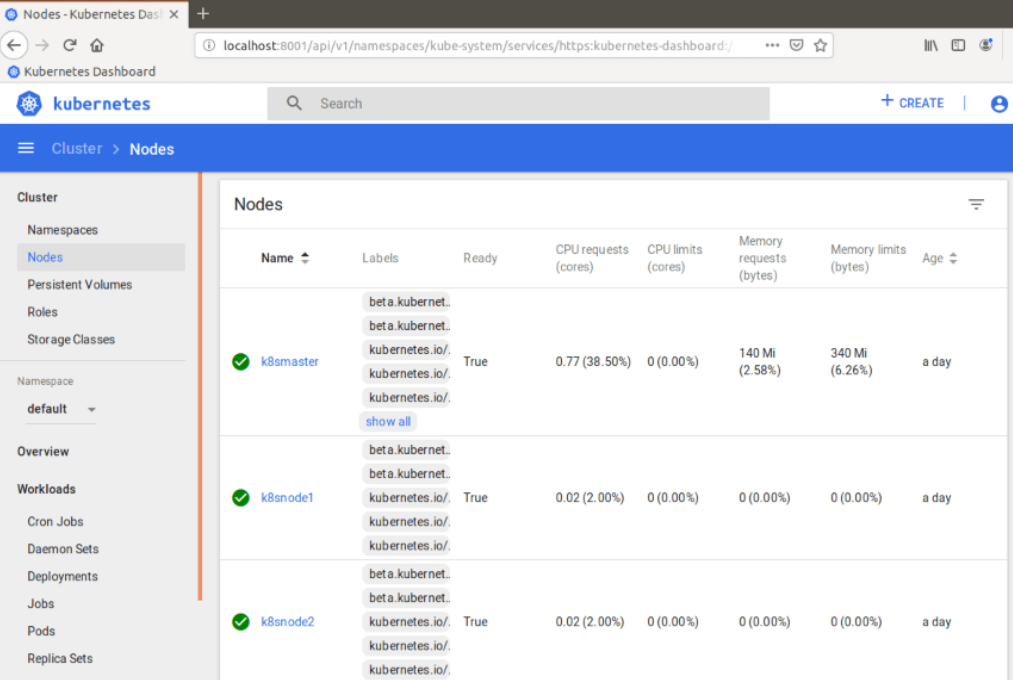
Task: Open Roles in the sidebar
Action: coord(43,312)
